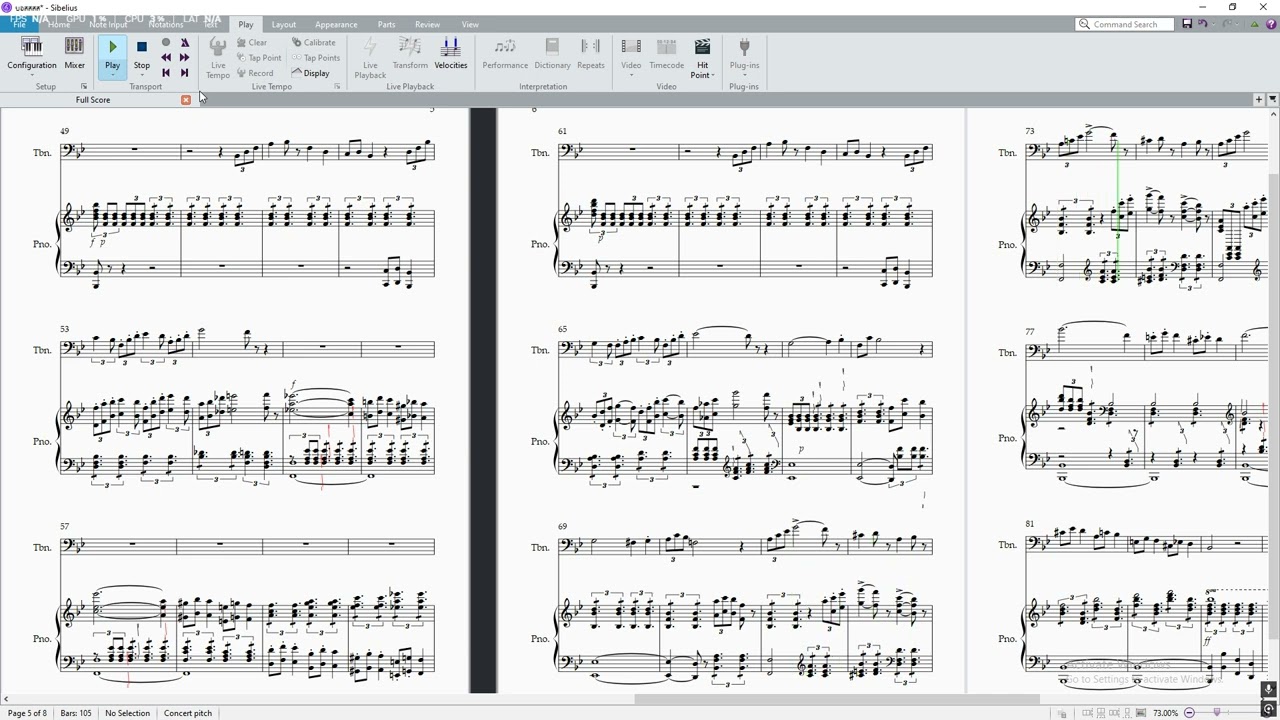Viewport: 1280px width, 720px height.
Task: Toggle Live Playback
Action: (370, 58)
